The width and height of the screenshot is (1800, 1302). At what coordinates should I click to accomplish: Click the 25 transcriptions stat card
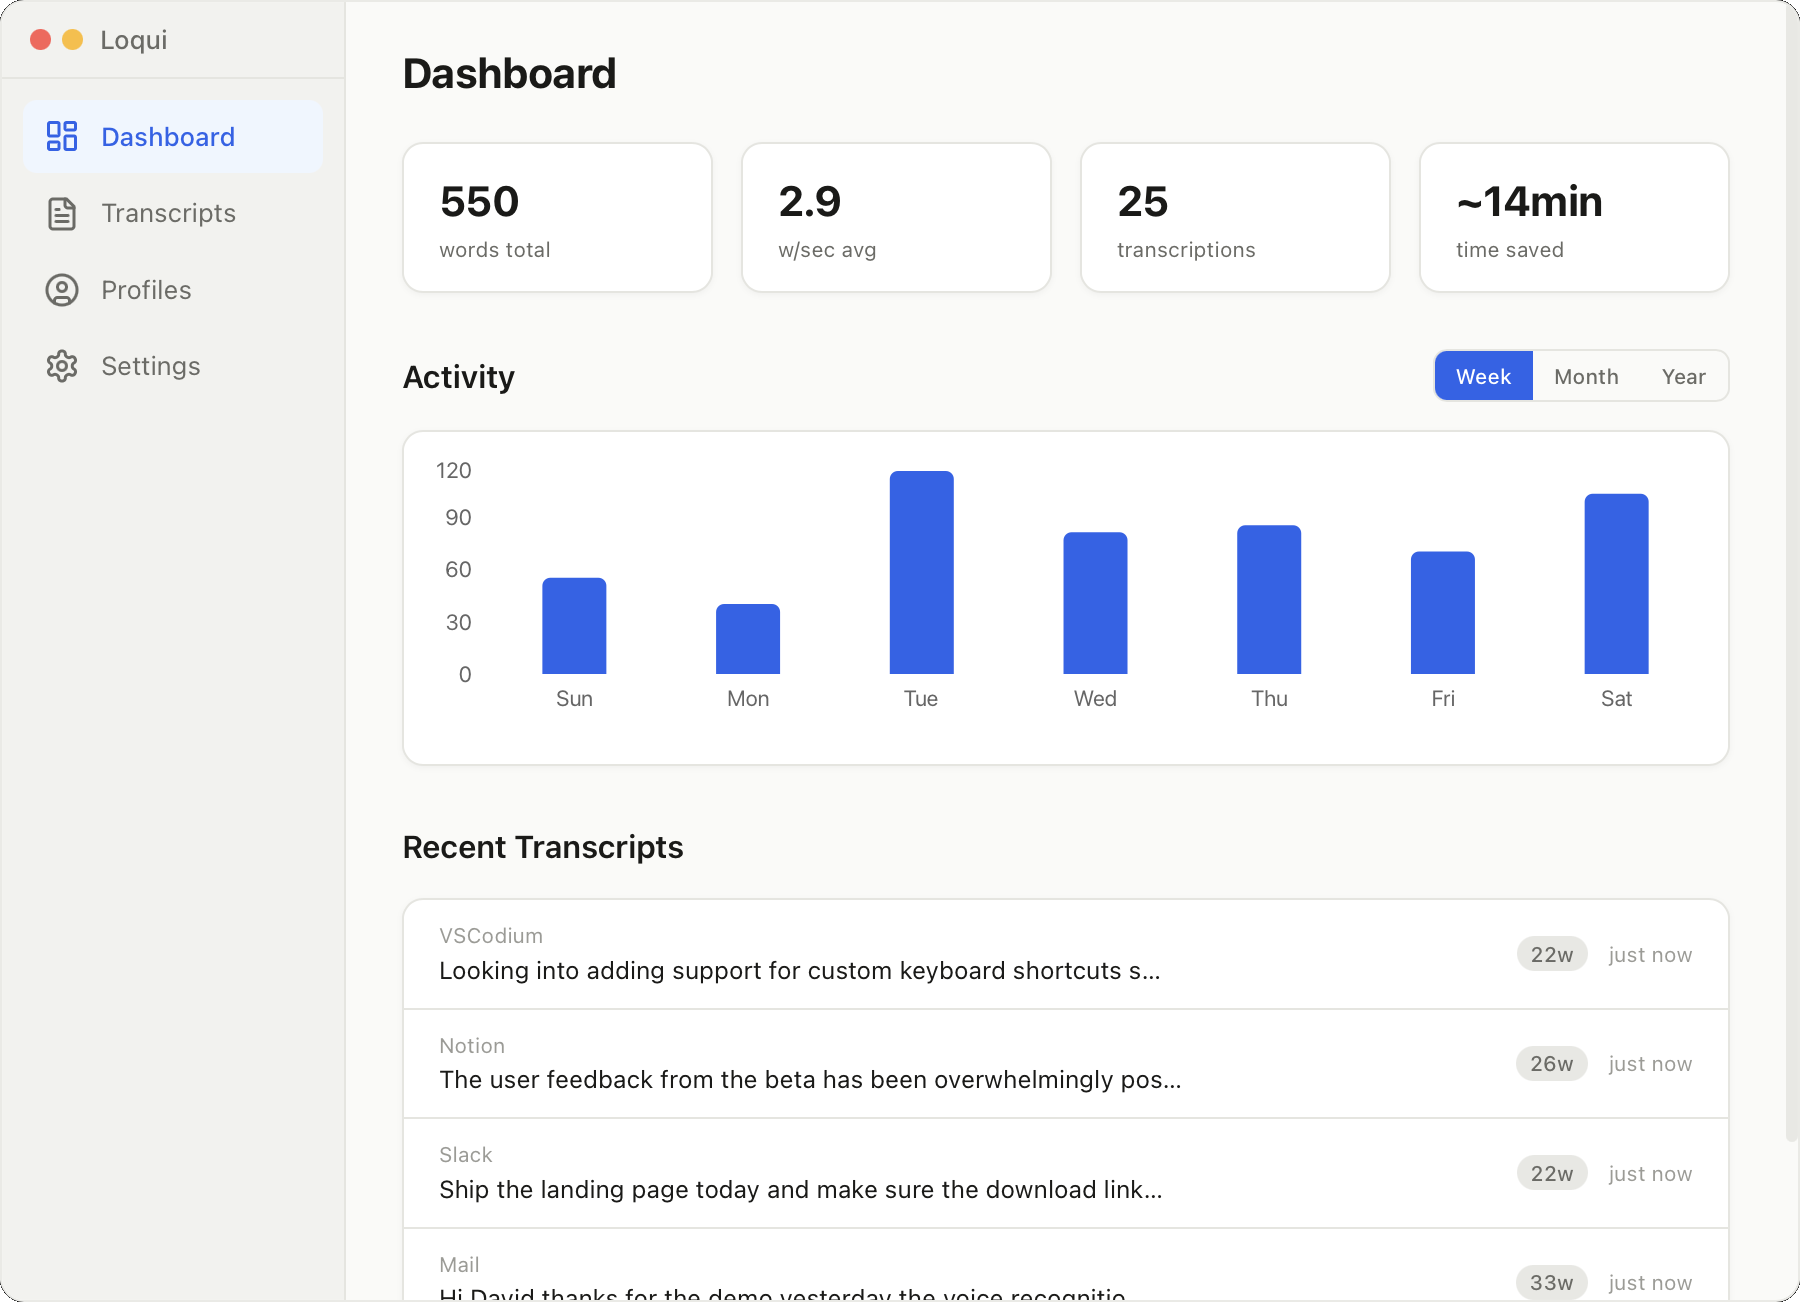click(1235, 217)
